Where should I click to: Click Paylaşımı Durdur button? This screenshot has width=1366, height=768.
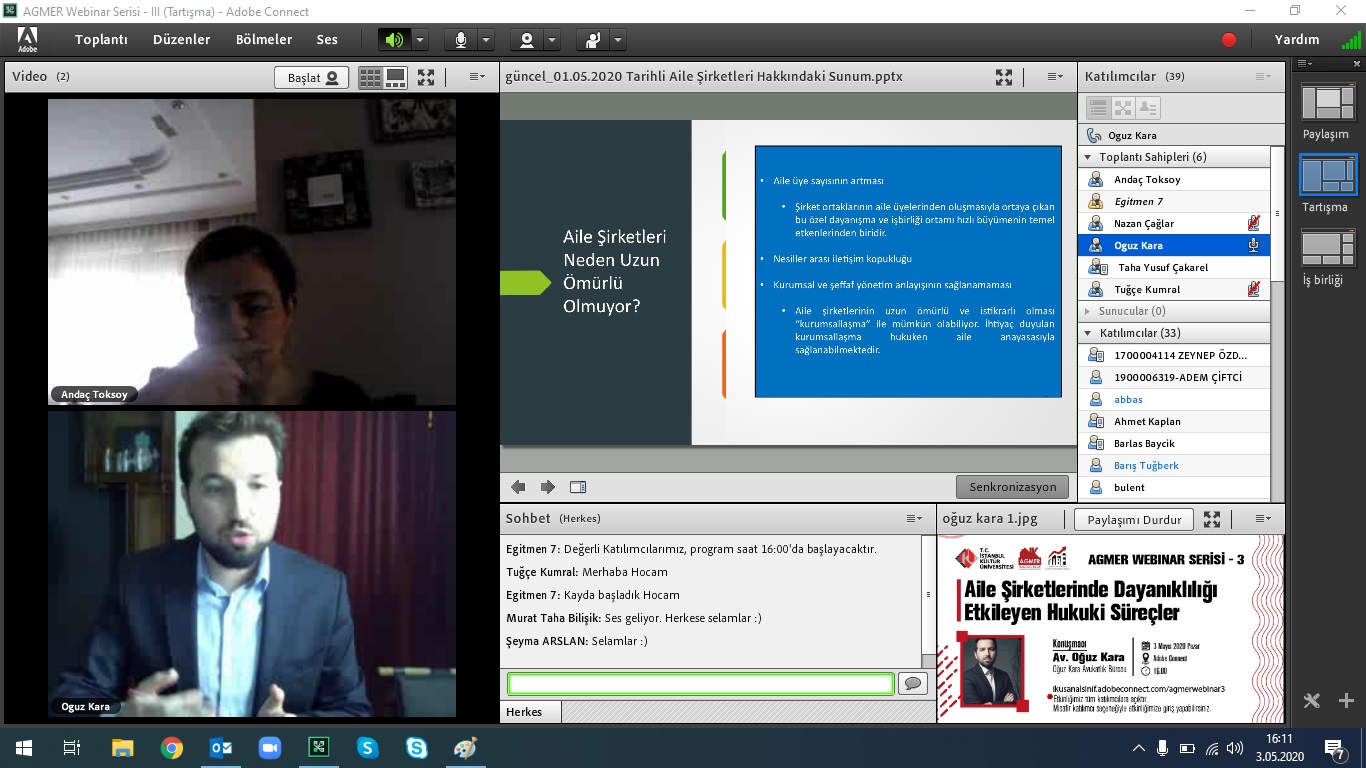pos(1134,519)
